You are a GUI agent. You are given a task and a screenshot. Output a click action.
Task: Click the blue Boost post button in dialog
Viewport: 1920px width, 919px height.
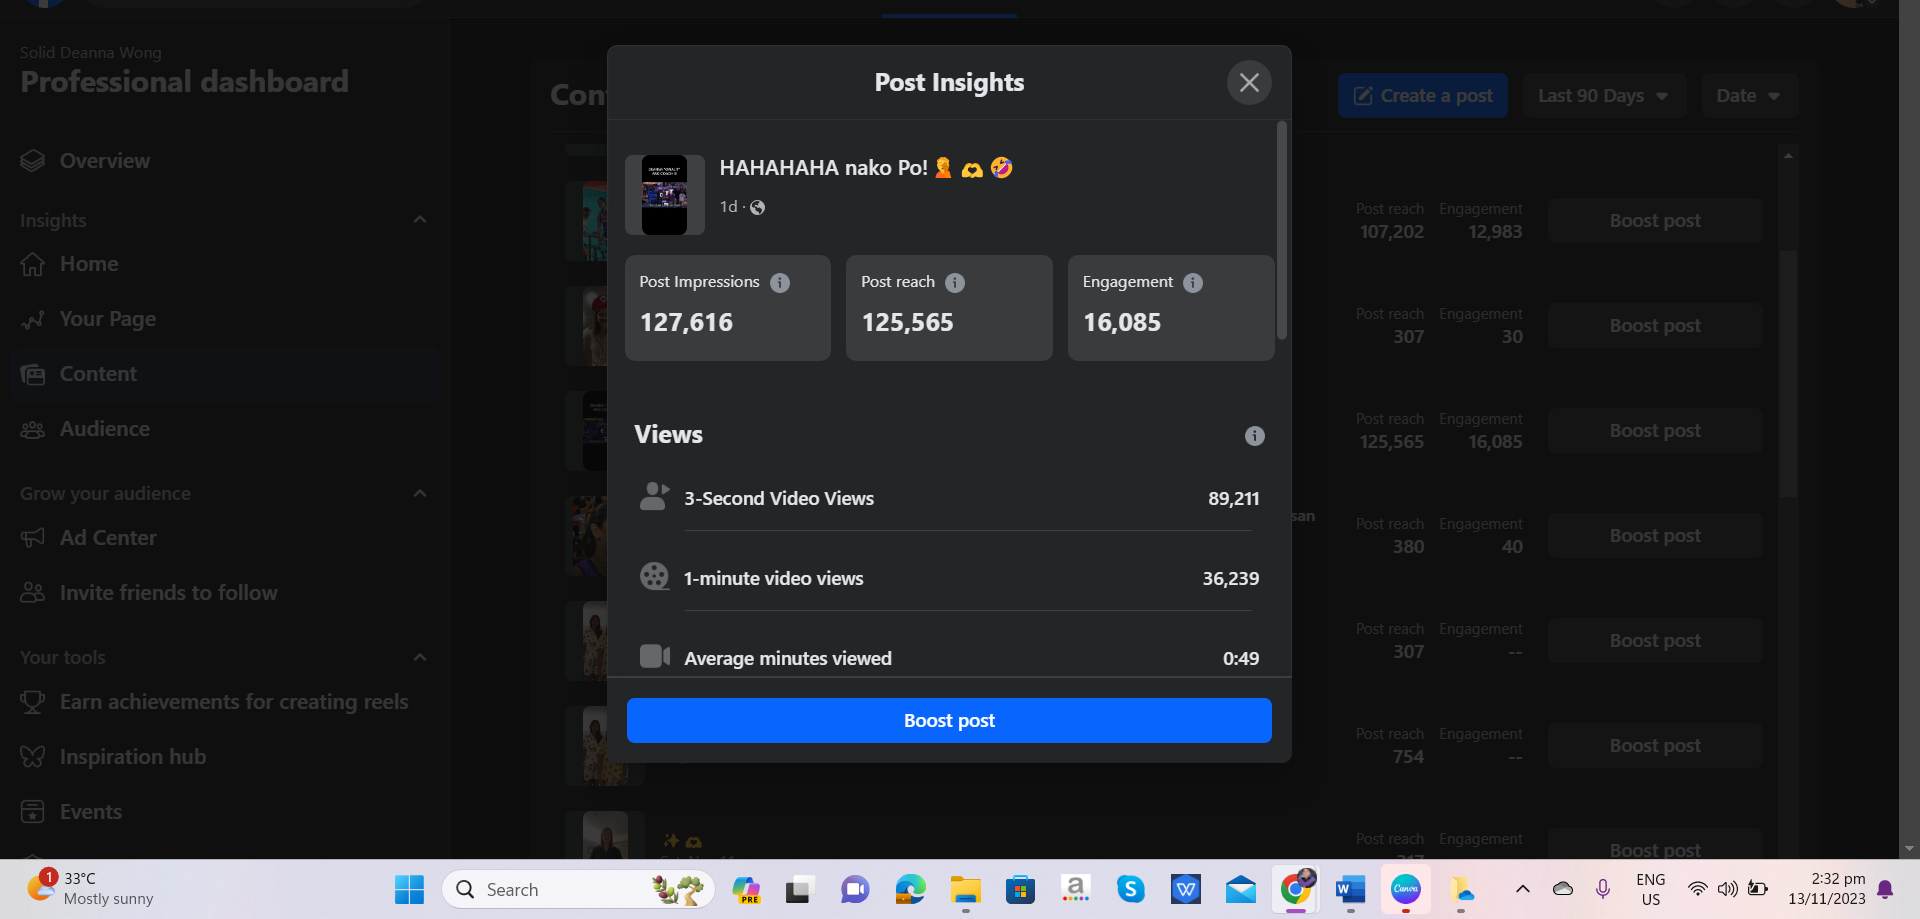click(949, 721)
